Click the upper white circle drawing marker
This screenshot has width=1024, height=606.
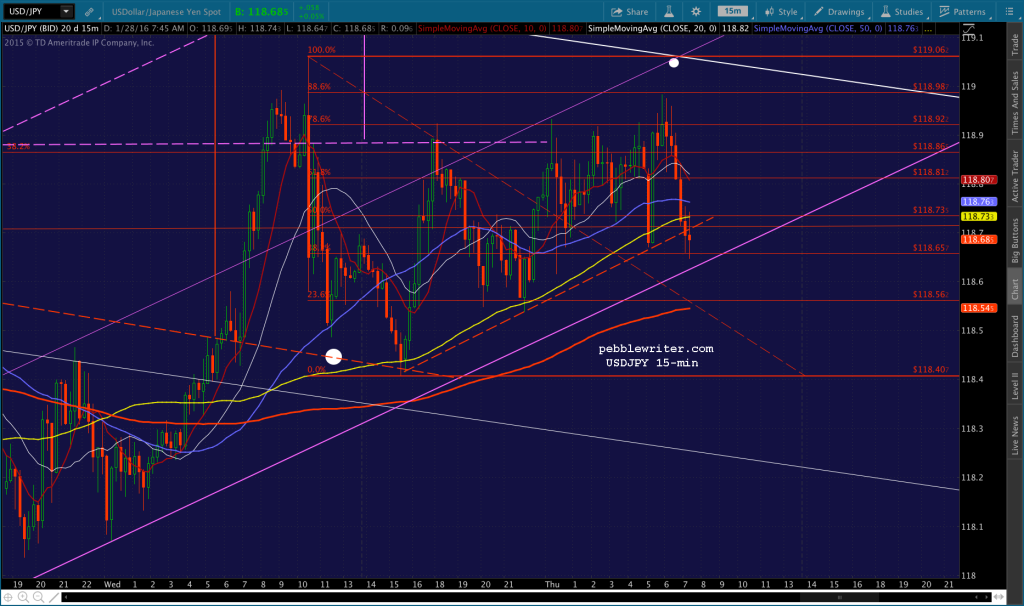pyautogui.click(x=674, y=63)
